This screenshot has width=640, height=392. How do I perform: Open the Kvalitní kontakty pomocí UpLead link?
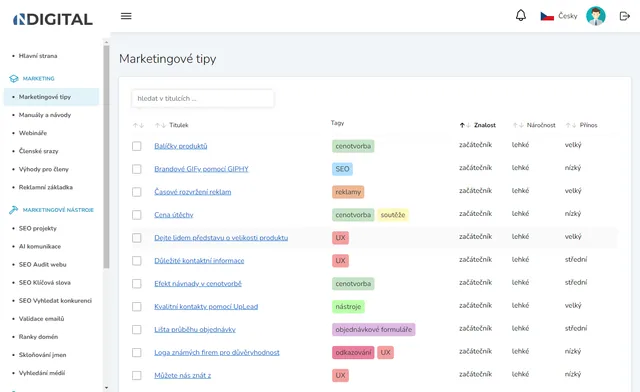pos(206,306)
